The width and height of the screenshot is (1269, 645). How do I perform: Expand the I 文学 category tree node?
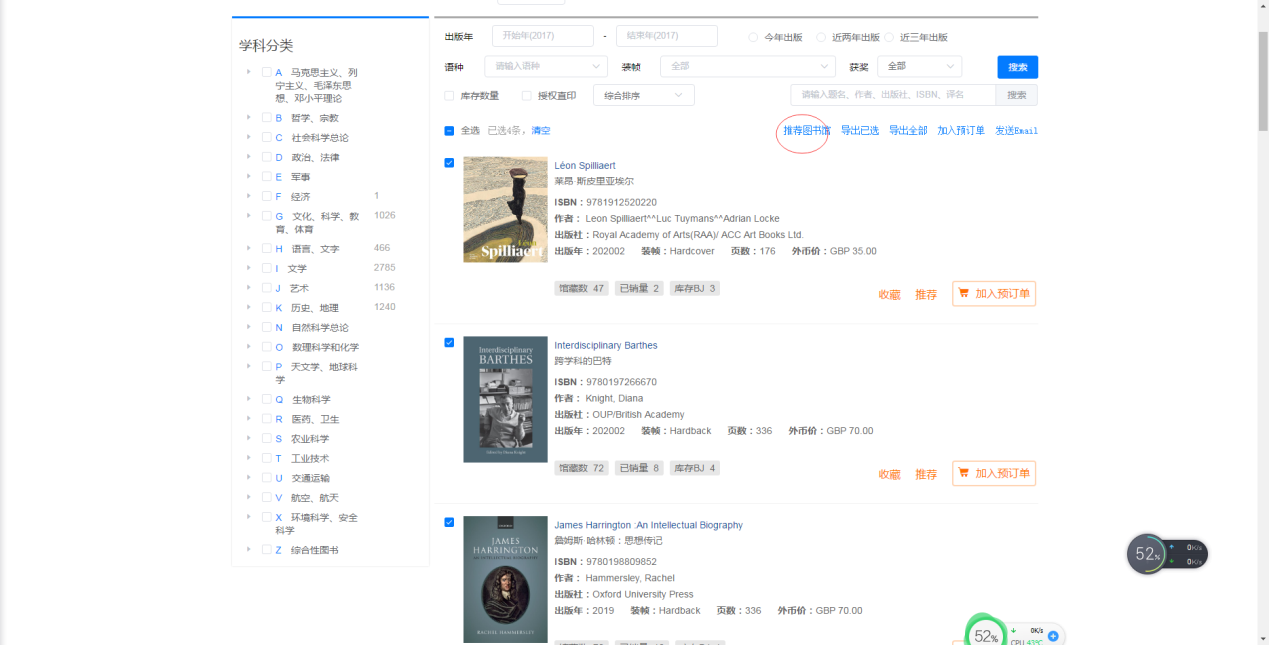pos(248,268)
